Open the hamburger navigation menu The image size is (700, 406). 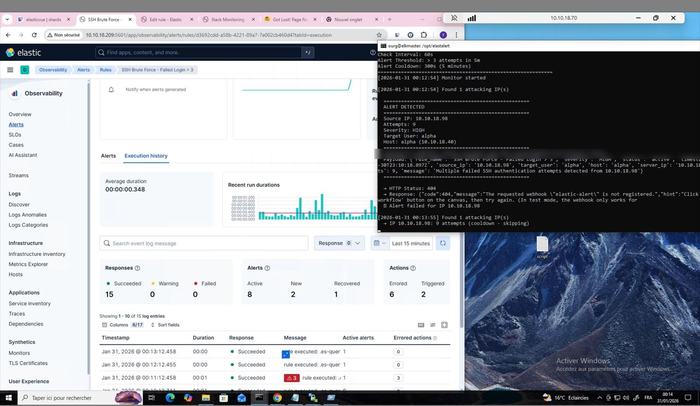10,70
